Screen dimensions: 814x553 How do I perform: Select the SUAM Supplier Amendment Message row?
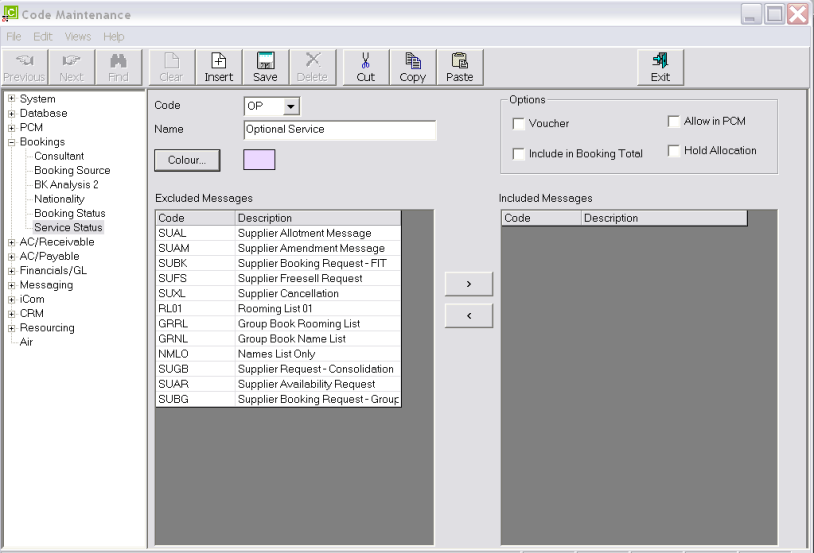pos(278,248)
